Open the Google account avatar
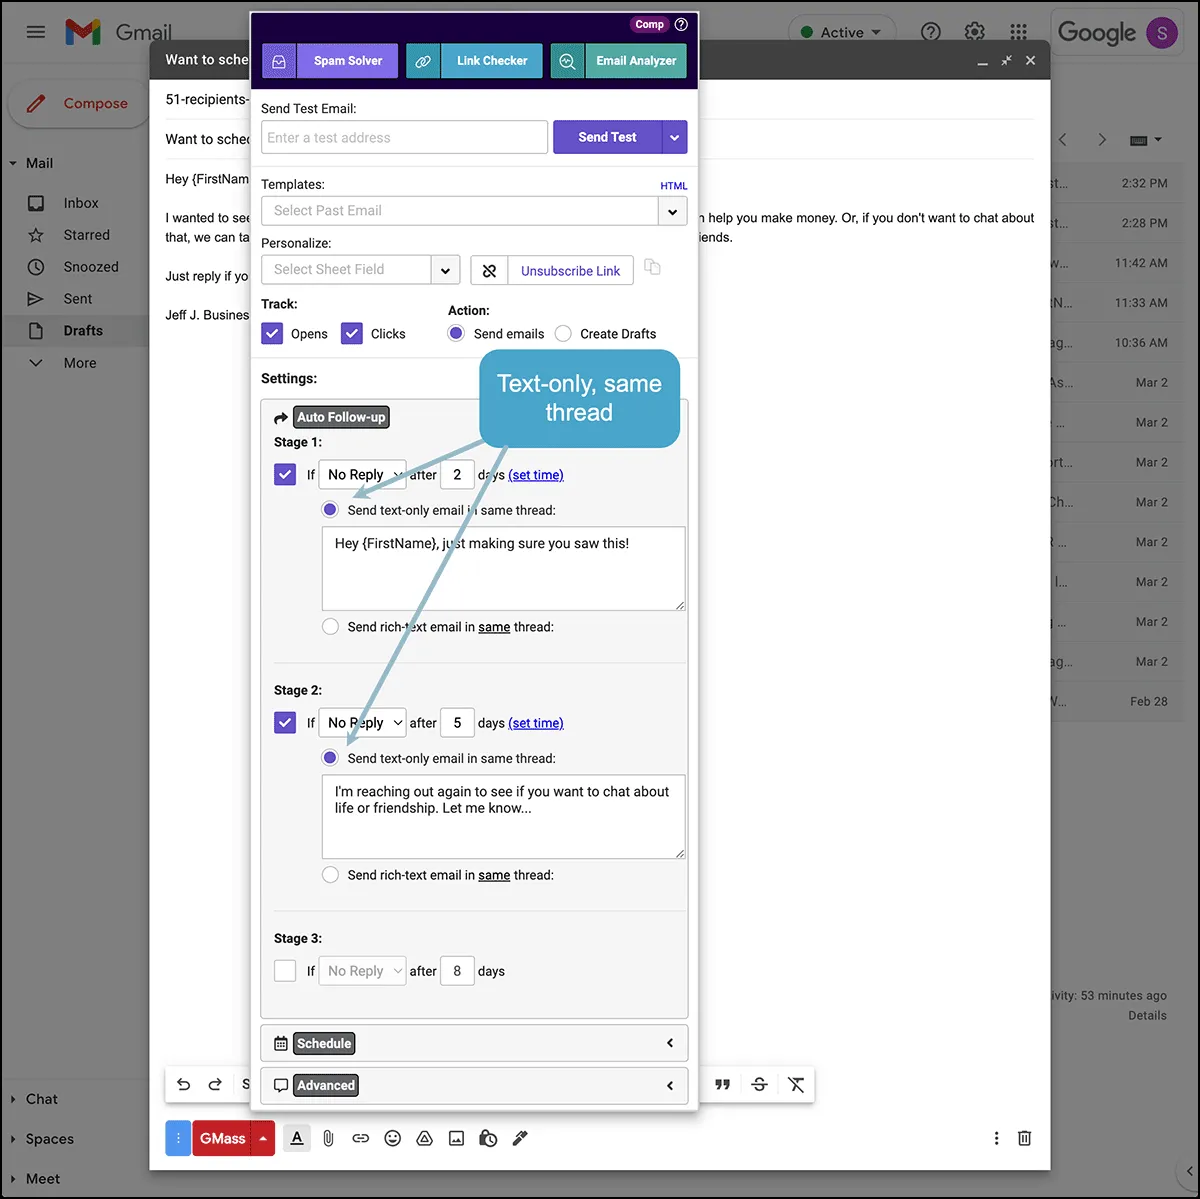 [1162, 33]
